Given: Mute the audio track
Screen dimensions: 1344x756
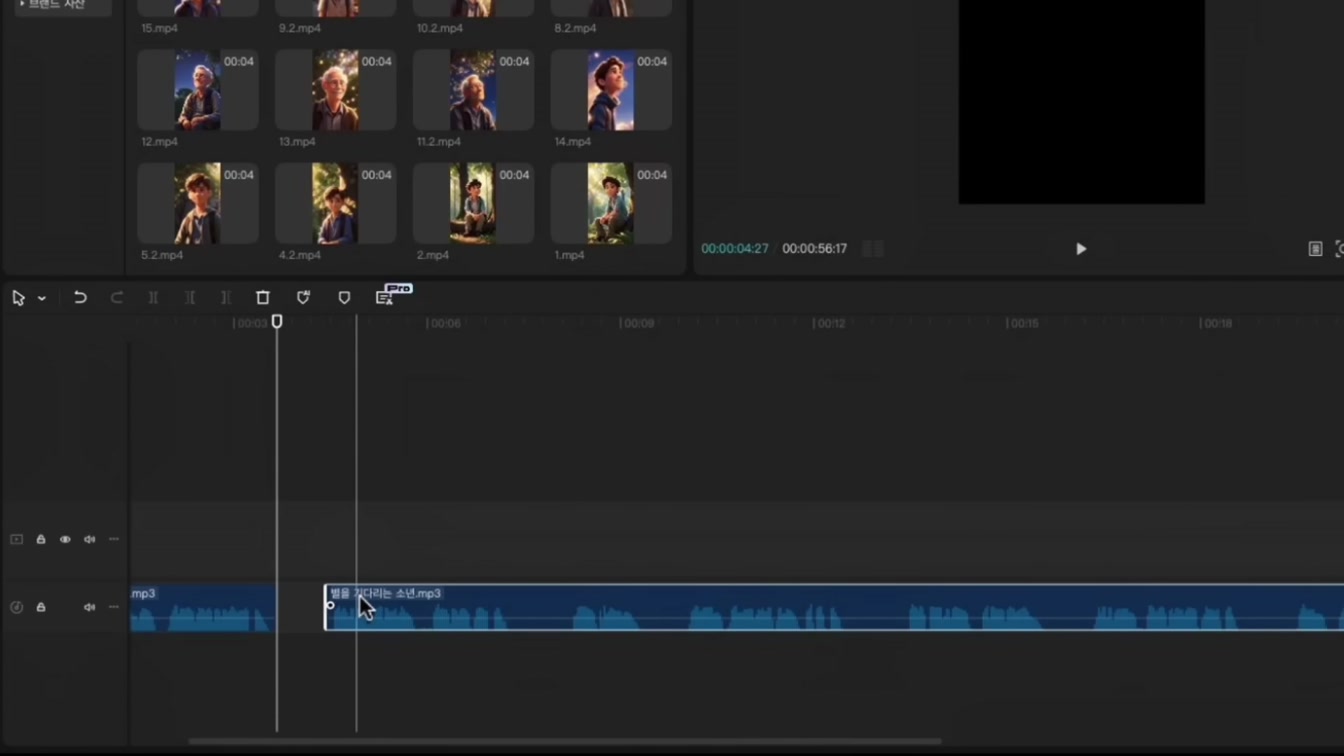Looking at the screenshot, I should tap(89, 607).
